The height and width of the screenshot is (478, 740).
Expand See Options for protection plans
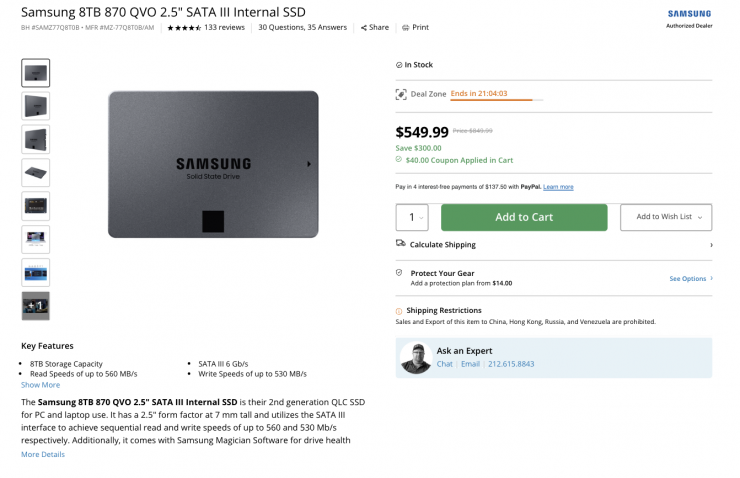690,279
